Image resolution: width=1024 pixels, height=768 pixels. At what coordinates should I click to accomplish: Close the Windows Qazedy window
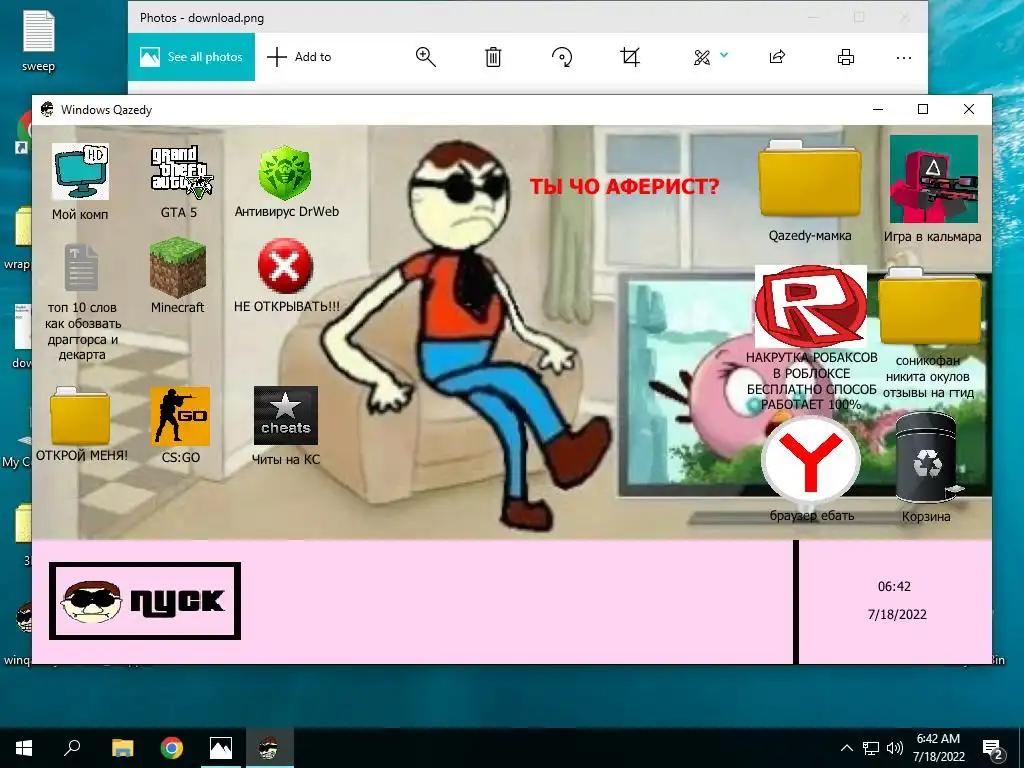click(x=969, y=109)
